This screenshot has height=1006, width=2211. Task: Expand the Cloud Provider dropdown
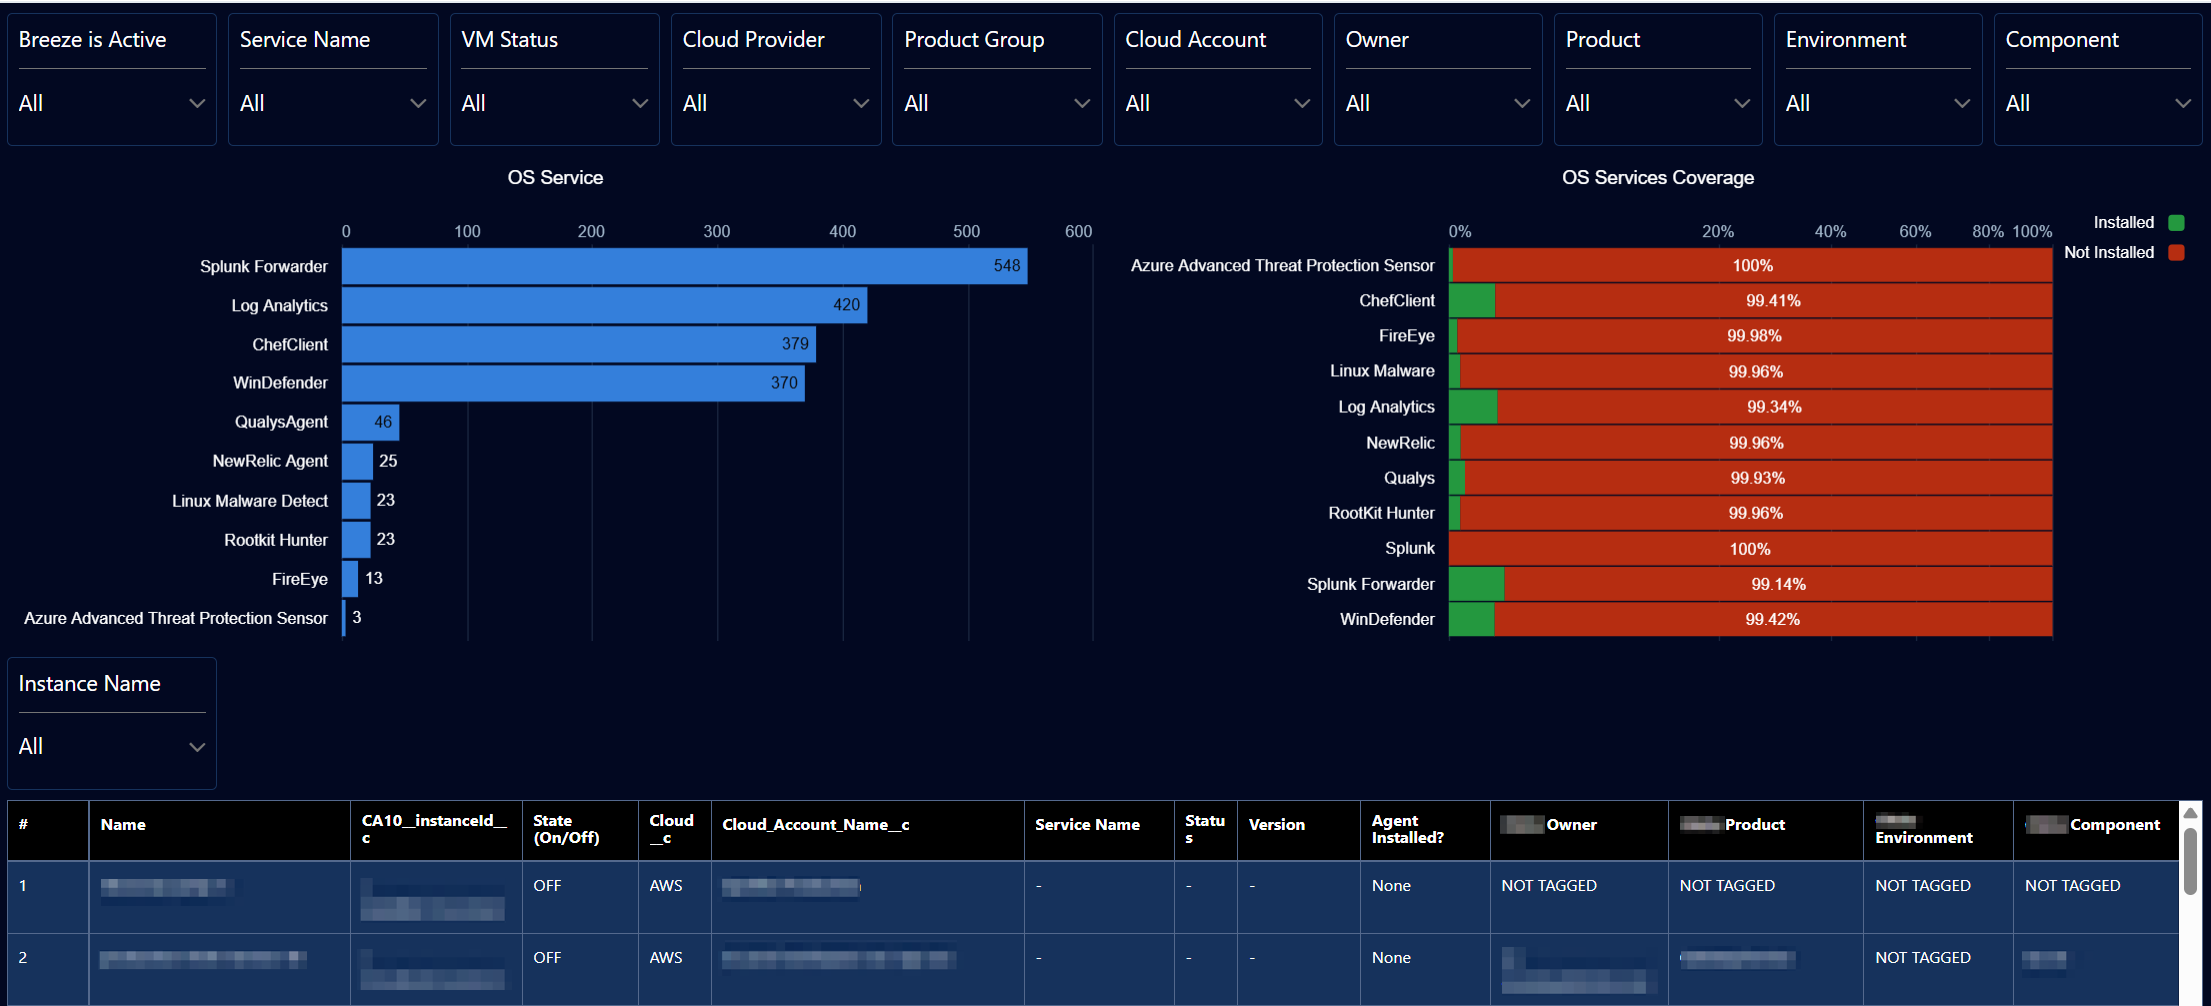[x=775, y=103]
